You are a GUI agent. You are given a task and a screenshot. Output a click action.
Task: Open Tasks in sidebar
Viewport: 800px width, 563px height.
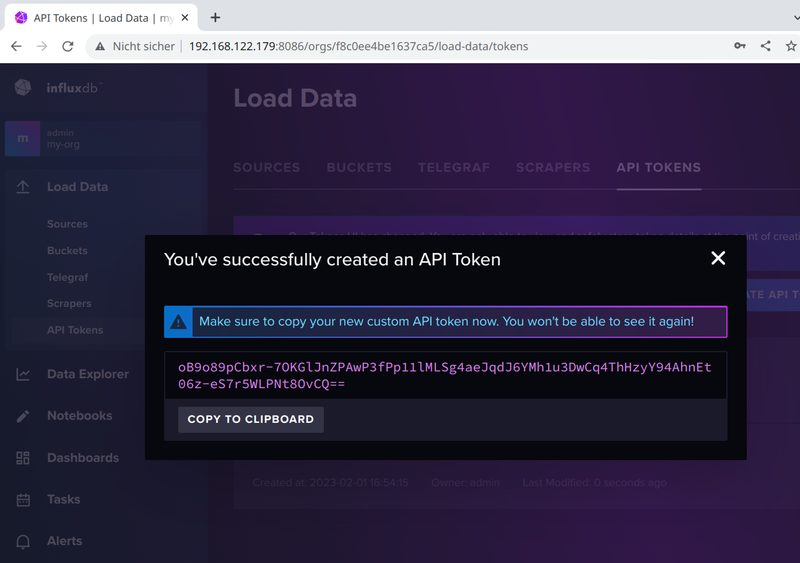(64, 499)
